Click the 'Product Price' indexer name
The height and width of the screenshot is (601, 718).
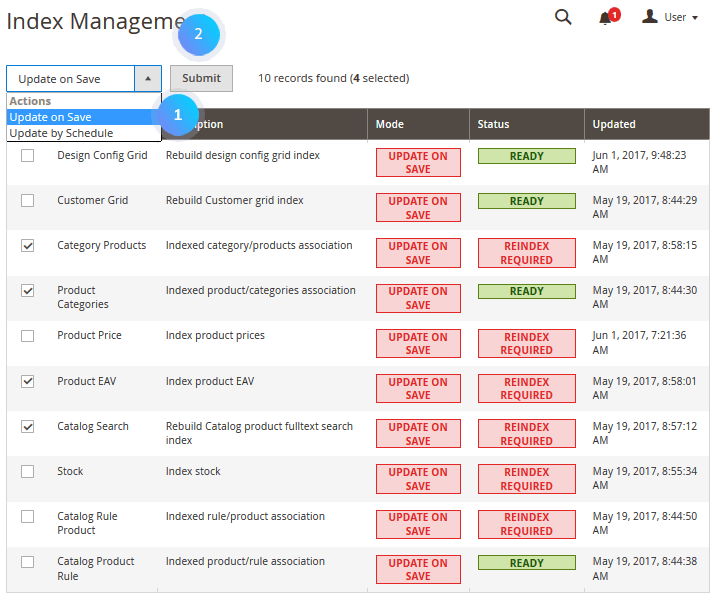click(89, 335)
